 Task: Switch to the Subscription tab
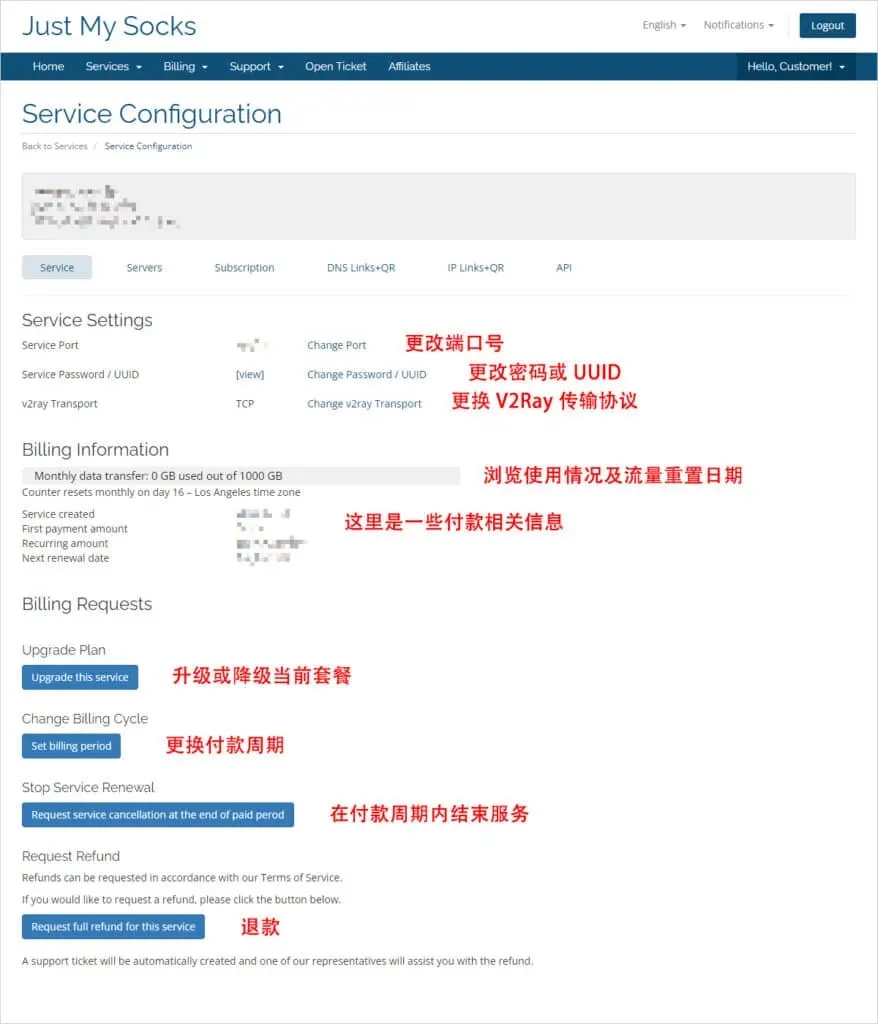coord(244,268)
